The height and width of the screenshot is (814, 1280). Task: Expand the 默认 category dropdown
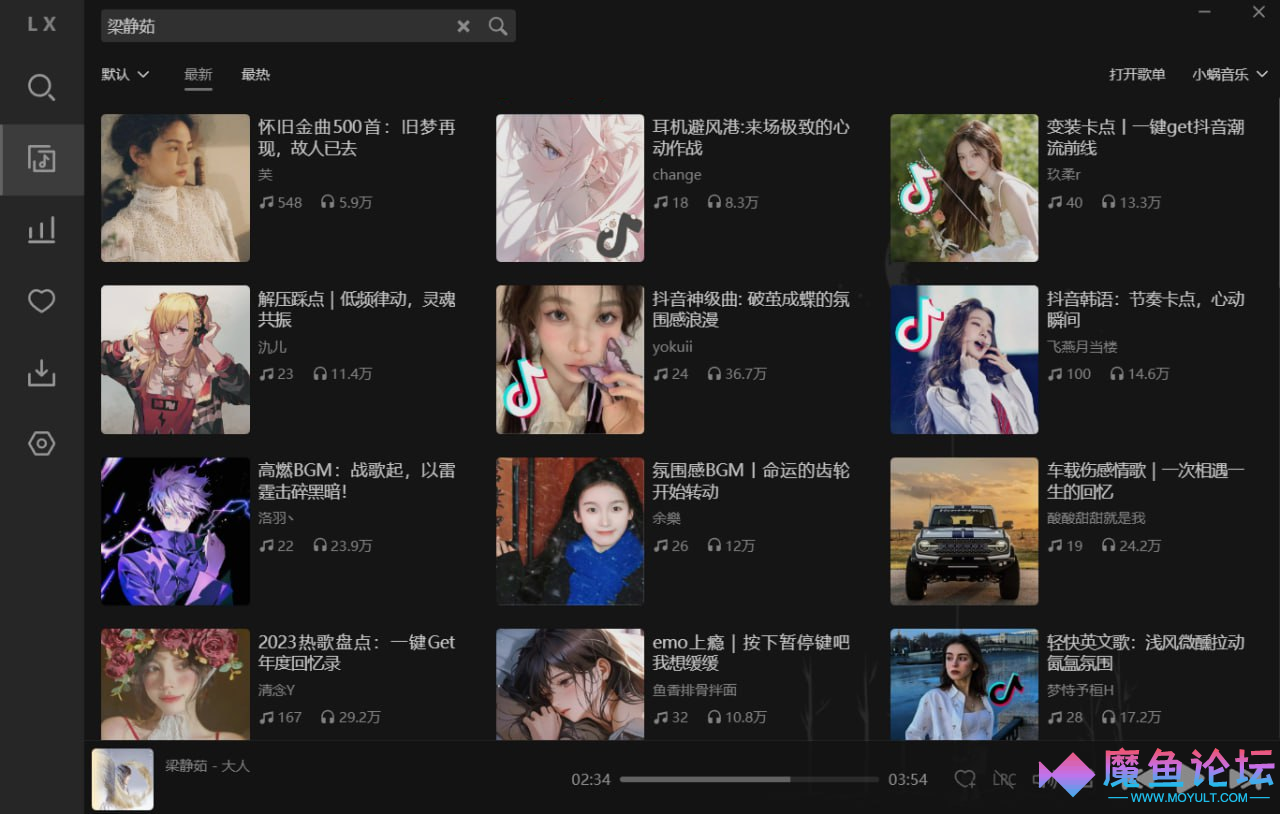[x=125, y=74]
